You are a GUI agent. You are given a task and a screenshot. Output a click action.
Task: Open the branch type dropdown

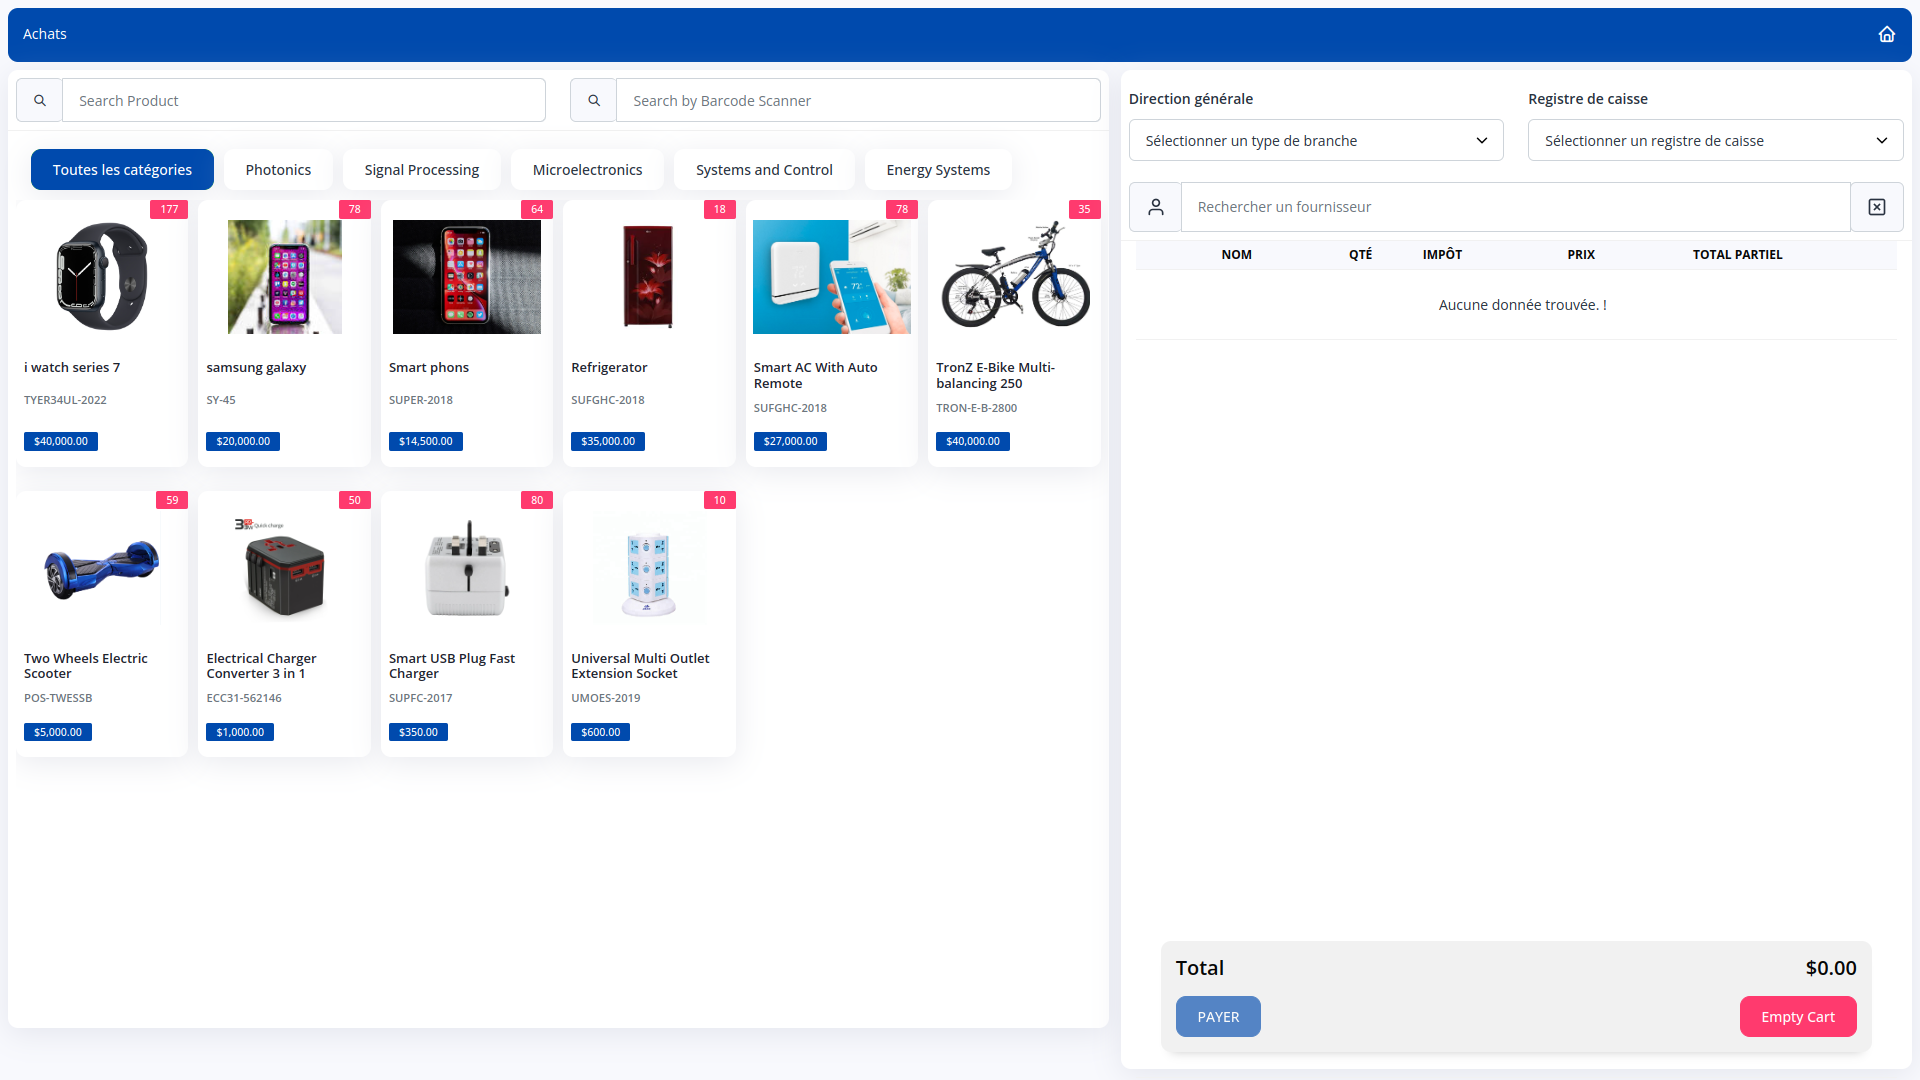tap(1315, 140)
